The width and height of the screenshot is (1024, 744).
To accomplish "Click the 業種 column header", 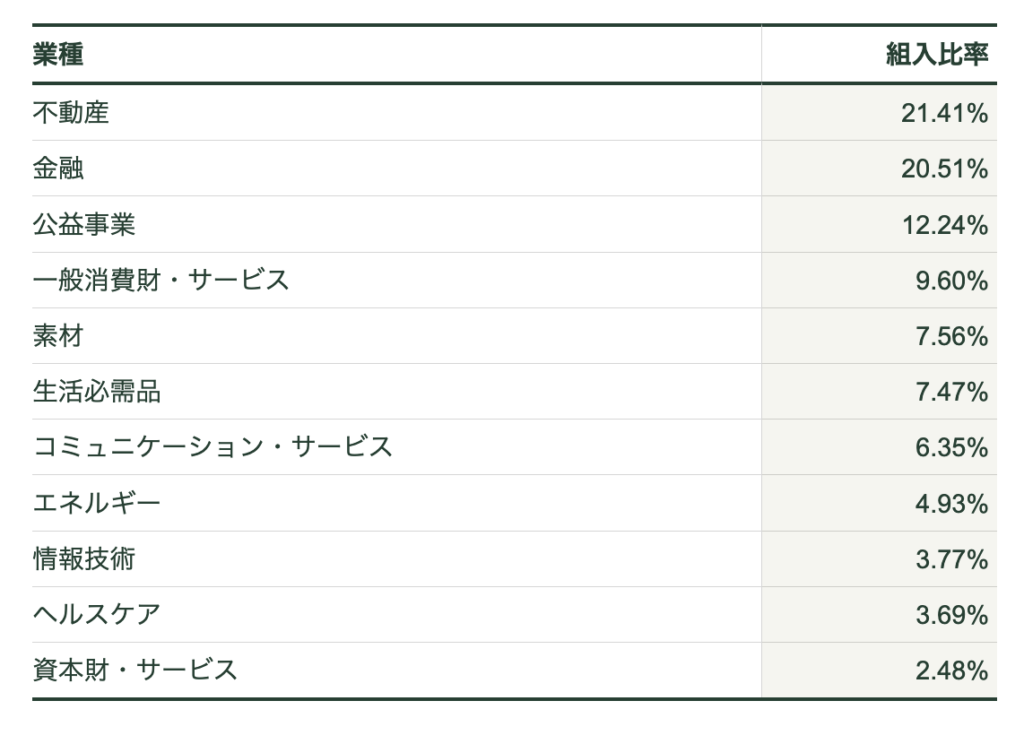I will pos(58,55).
